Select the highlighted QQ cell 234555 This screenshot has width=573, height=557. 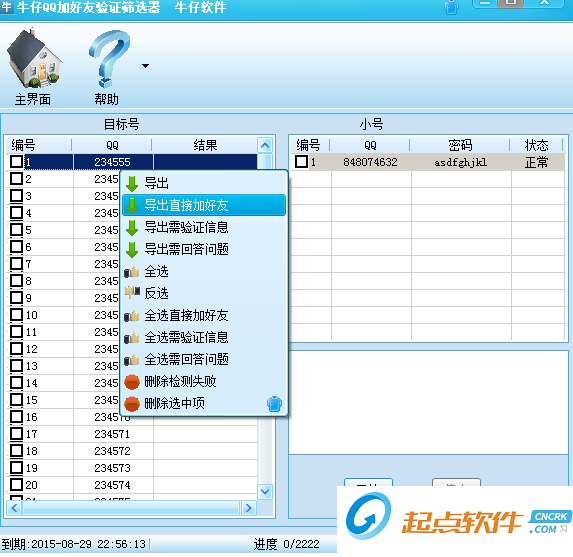point(113,162)
